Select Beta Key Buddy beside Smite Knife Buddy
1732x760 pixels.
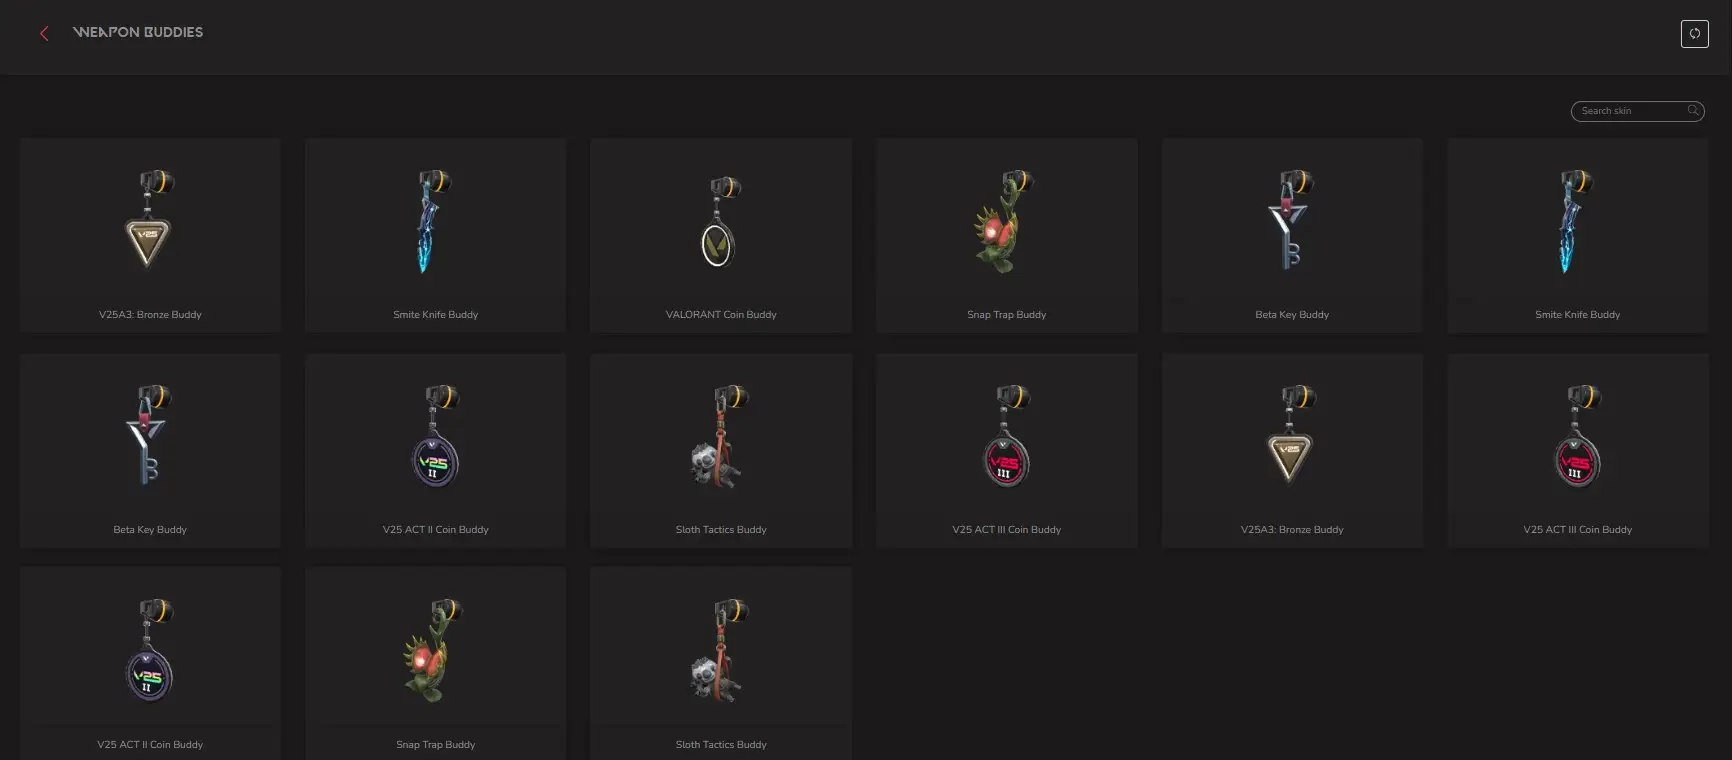1292,235
